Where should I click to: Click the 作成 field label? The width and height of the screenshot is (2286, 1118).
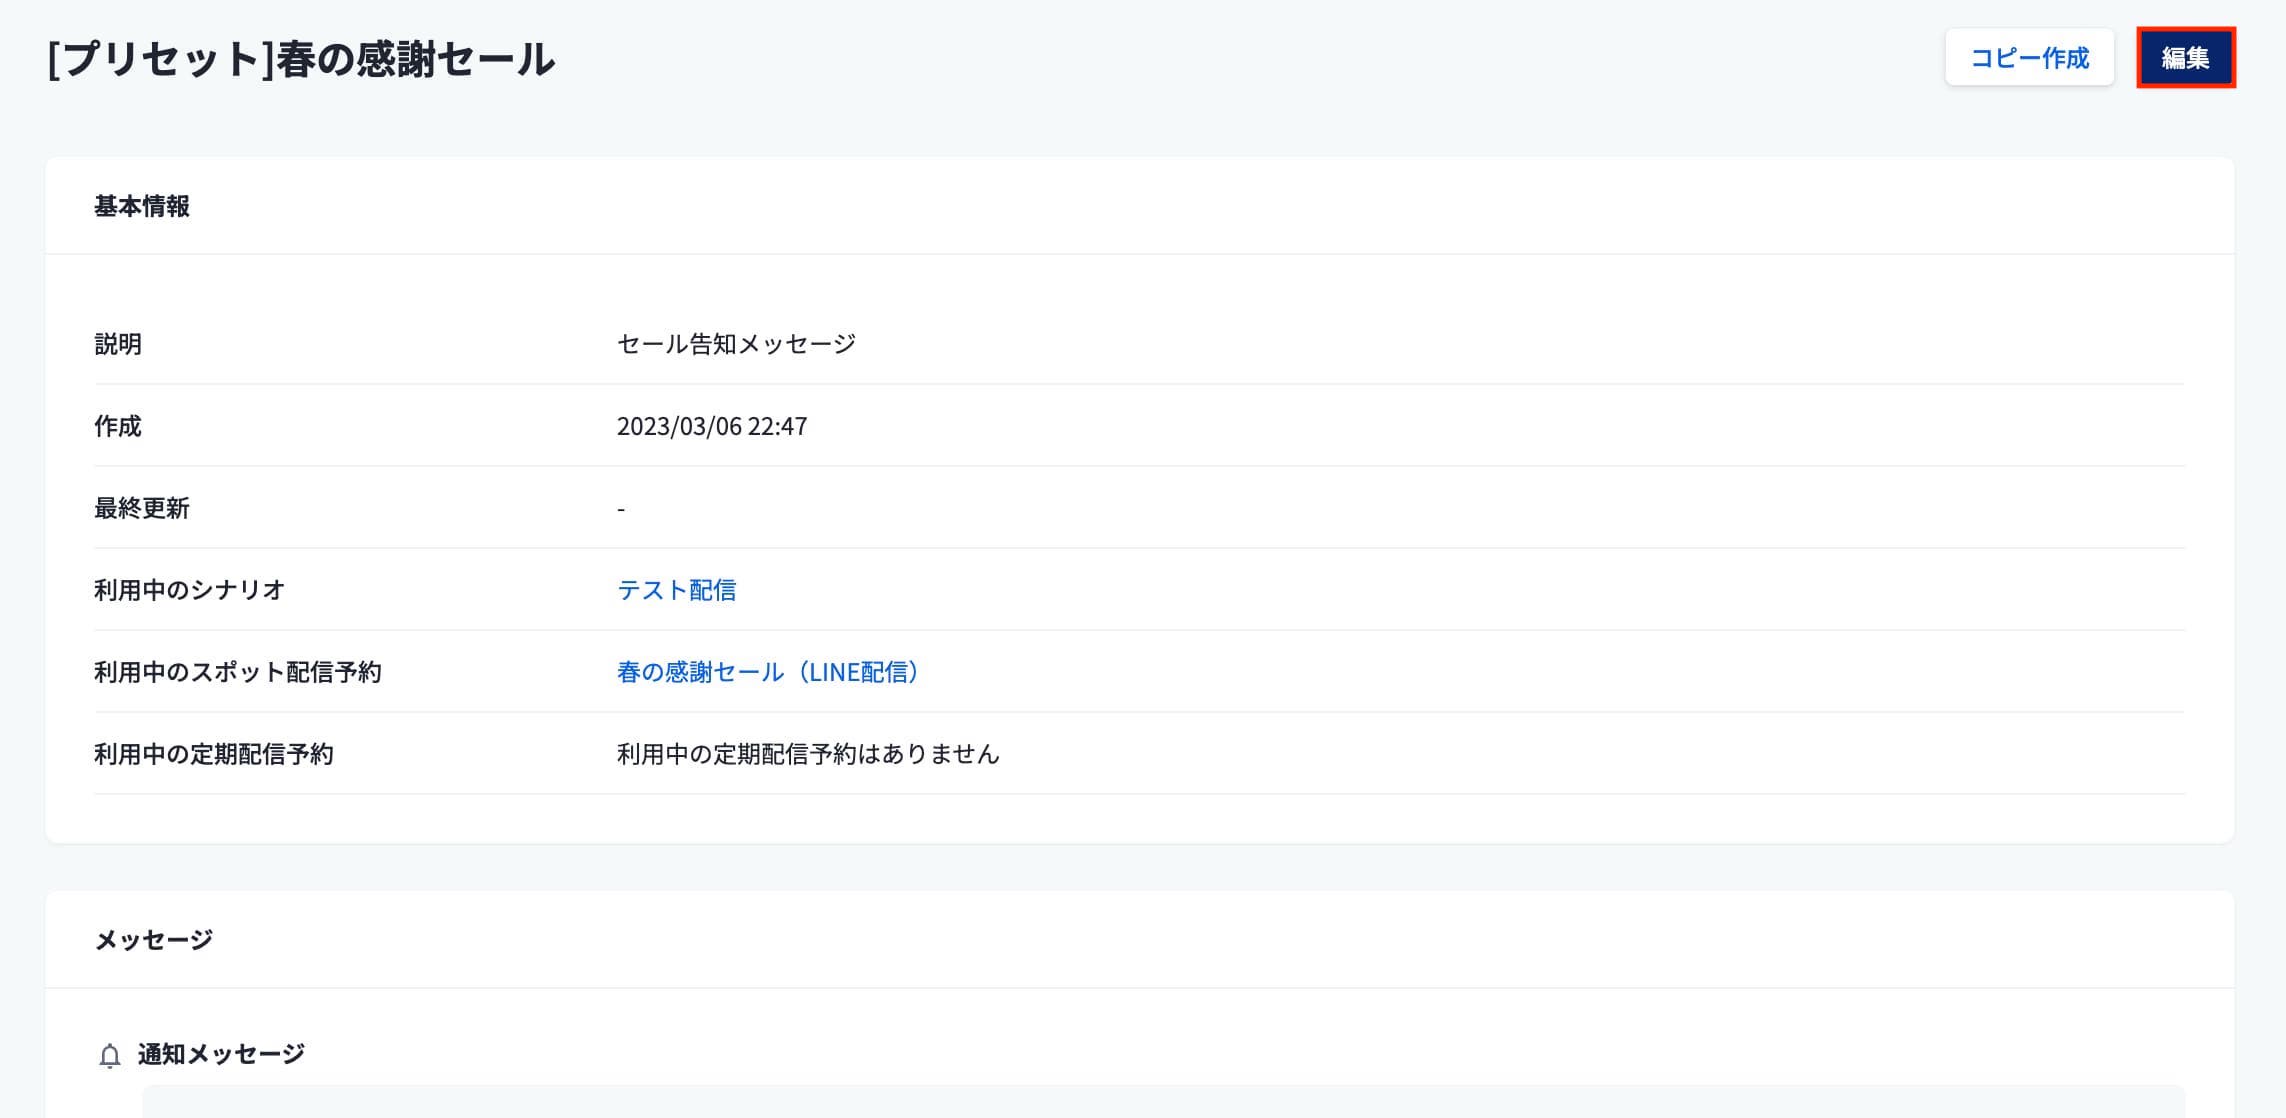pos(118,426)
